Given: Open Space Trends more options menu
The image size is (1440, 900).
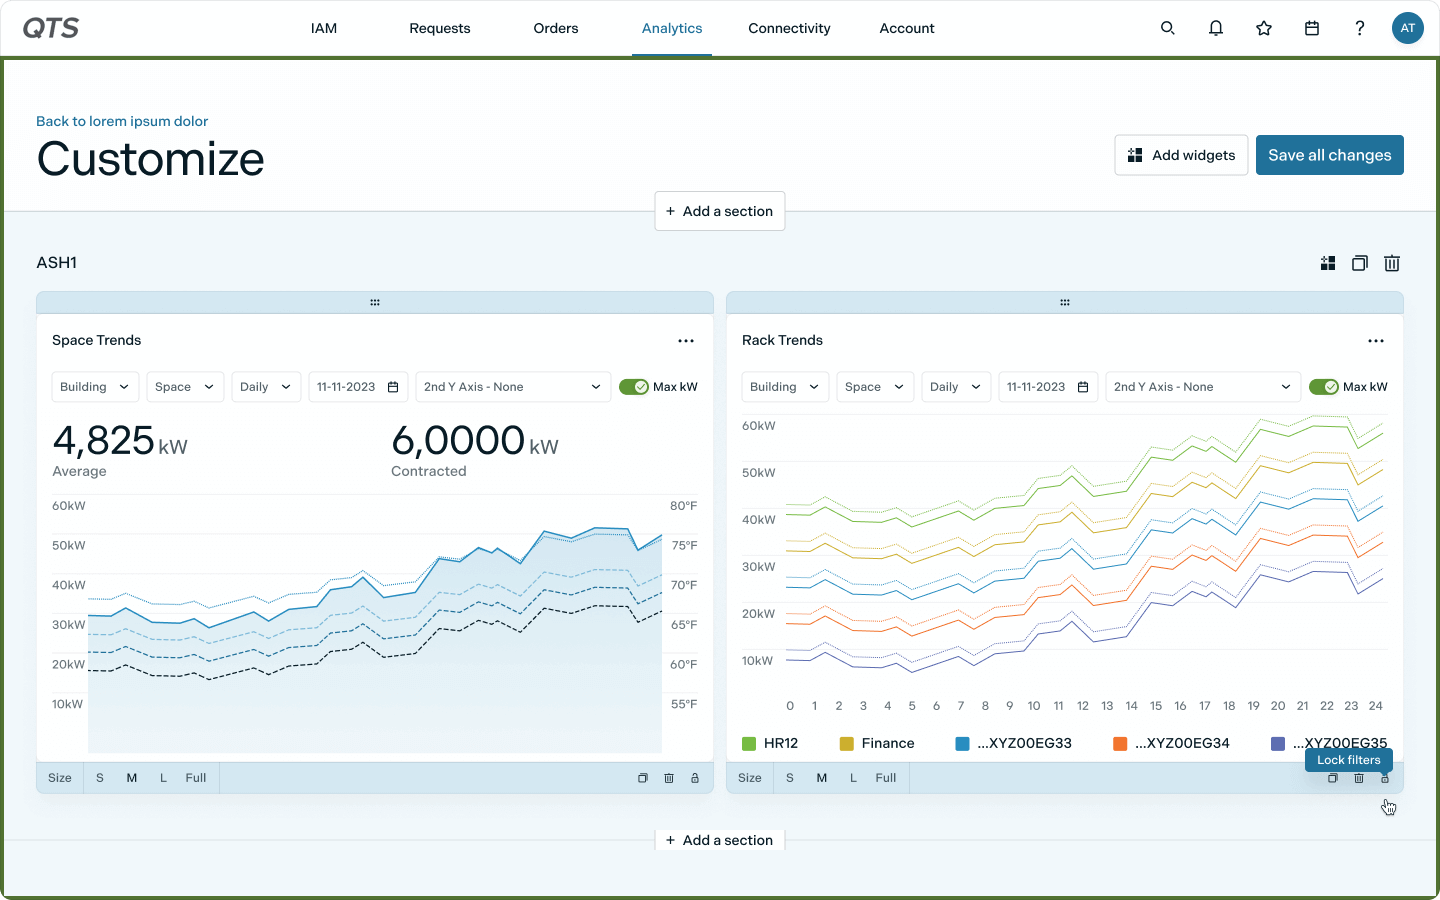Looking at the screenshot, I should pyautogui.click(x=686, y=341).
